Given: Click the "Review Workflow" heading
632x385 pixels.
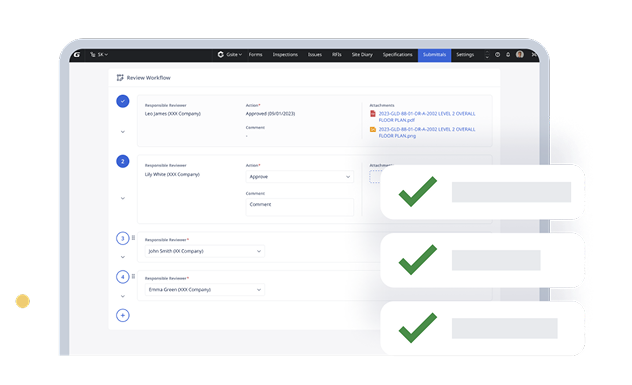Looking at the screenshot, I should tap(148, 77).
